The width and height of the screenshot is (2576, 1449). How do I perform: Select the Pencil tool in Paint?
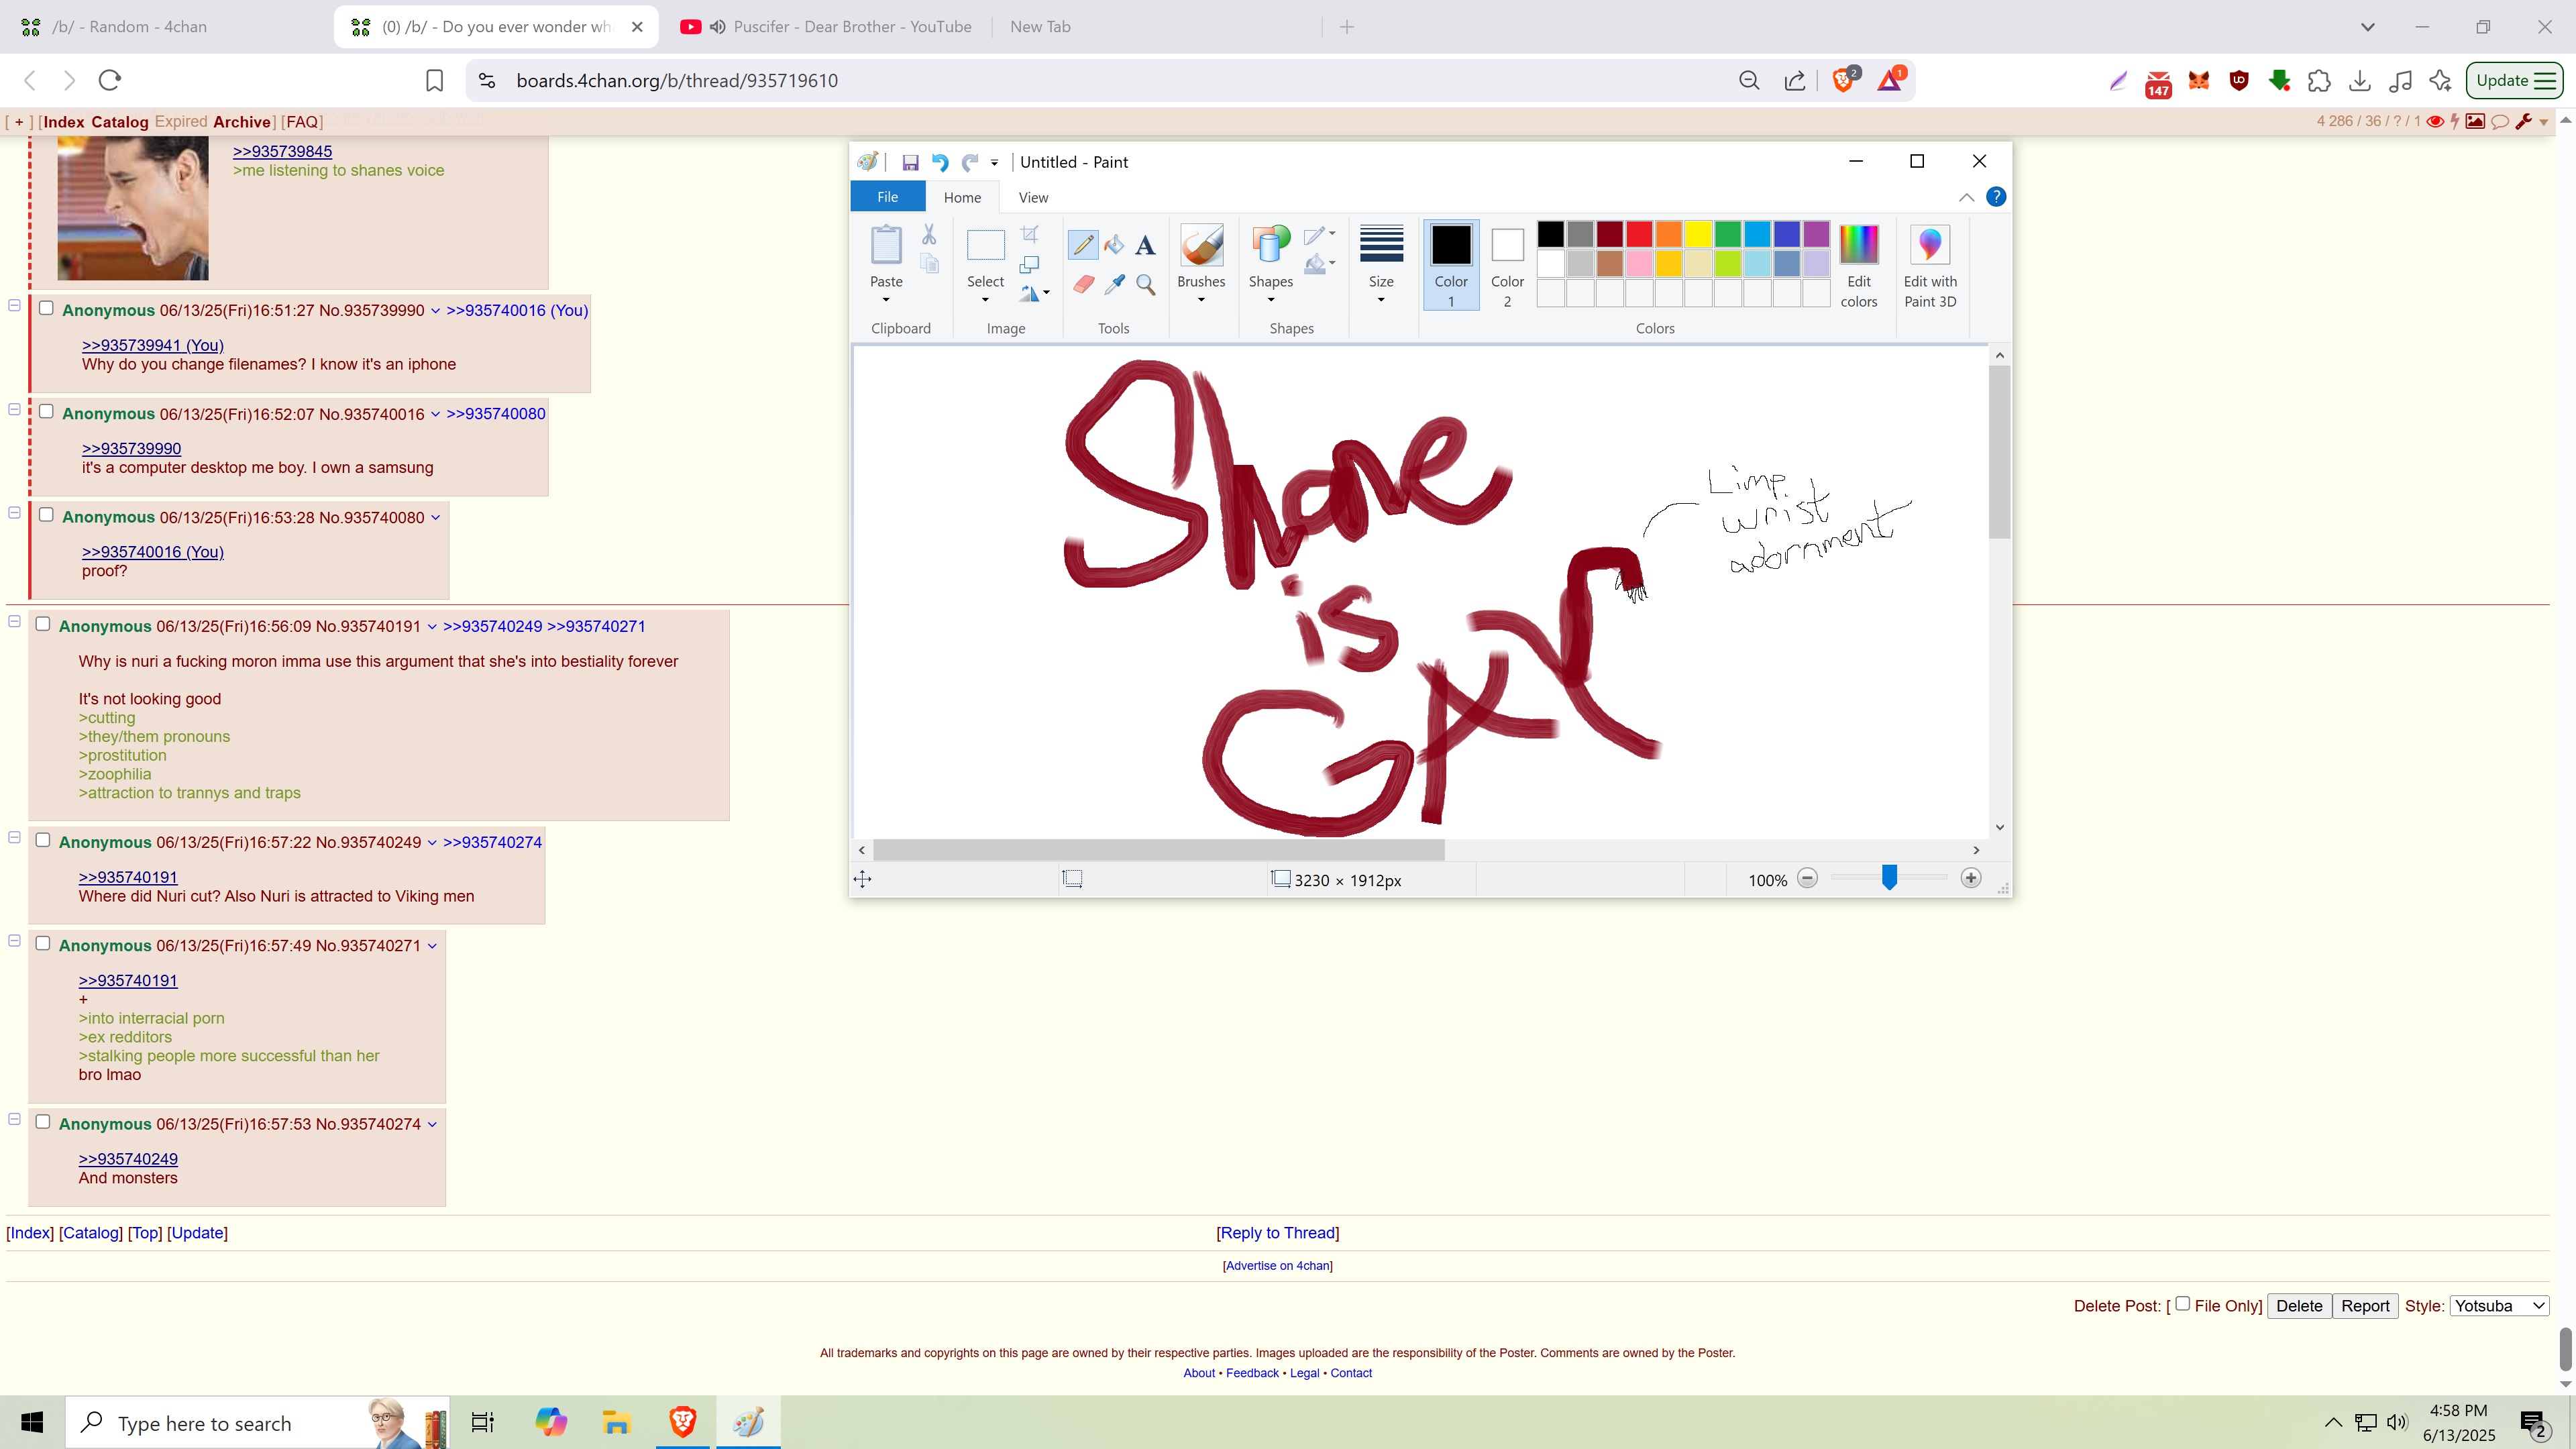[1083, 244]
